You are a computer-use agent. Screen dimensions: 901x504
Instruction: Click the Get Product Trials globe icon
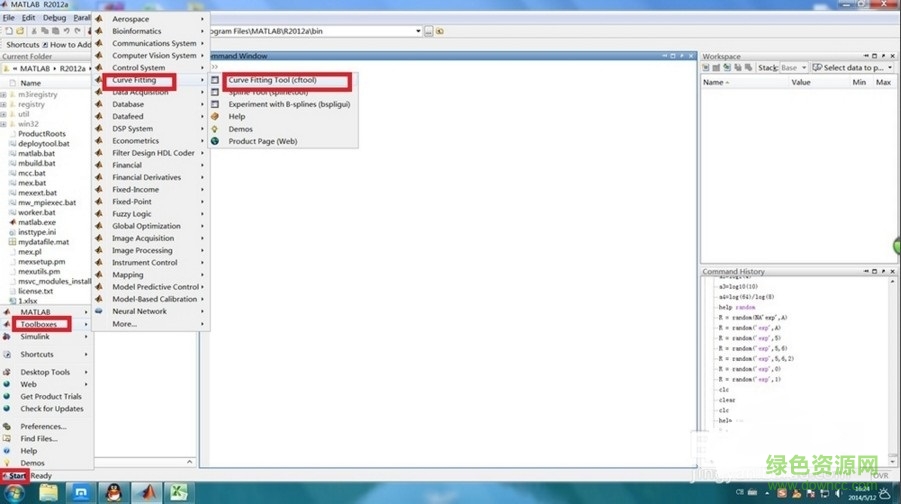tap(7, 397)
